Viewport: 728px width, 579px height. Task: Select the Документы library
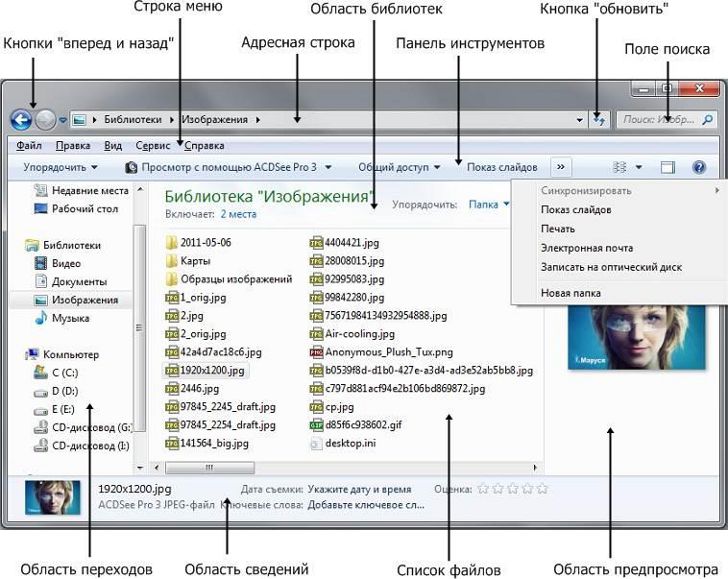coord(71,281)
